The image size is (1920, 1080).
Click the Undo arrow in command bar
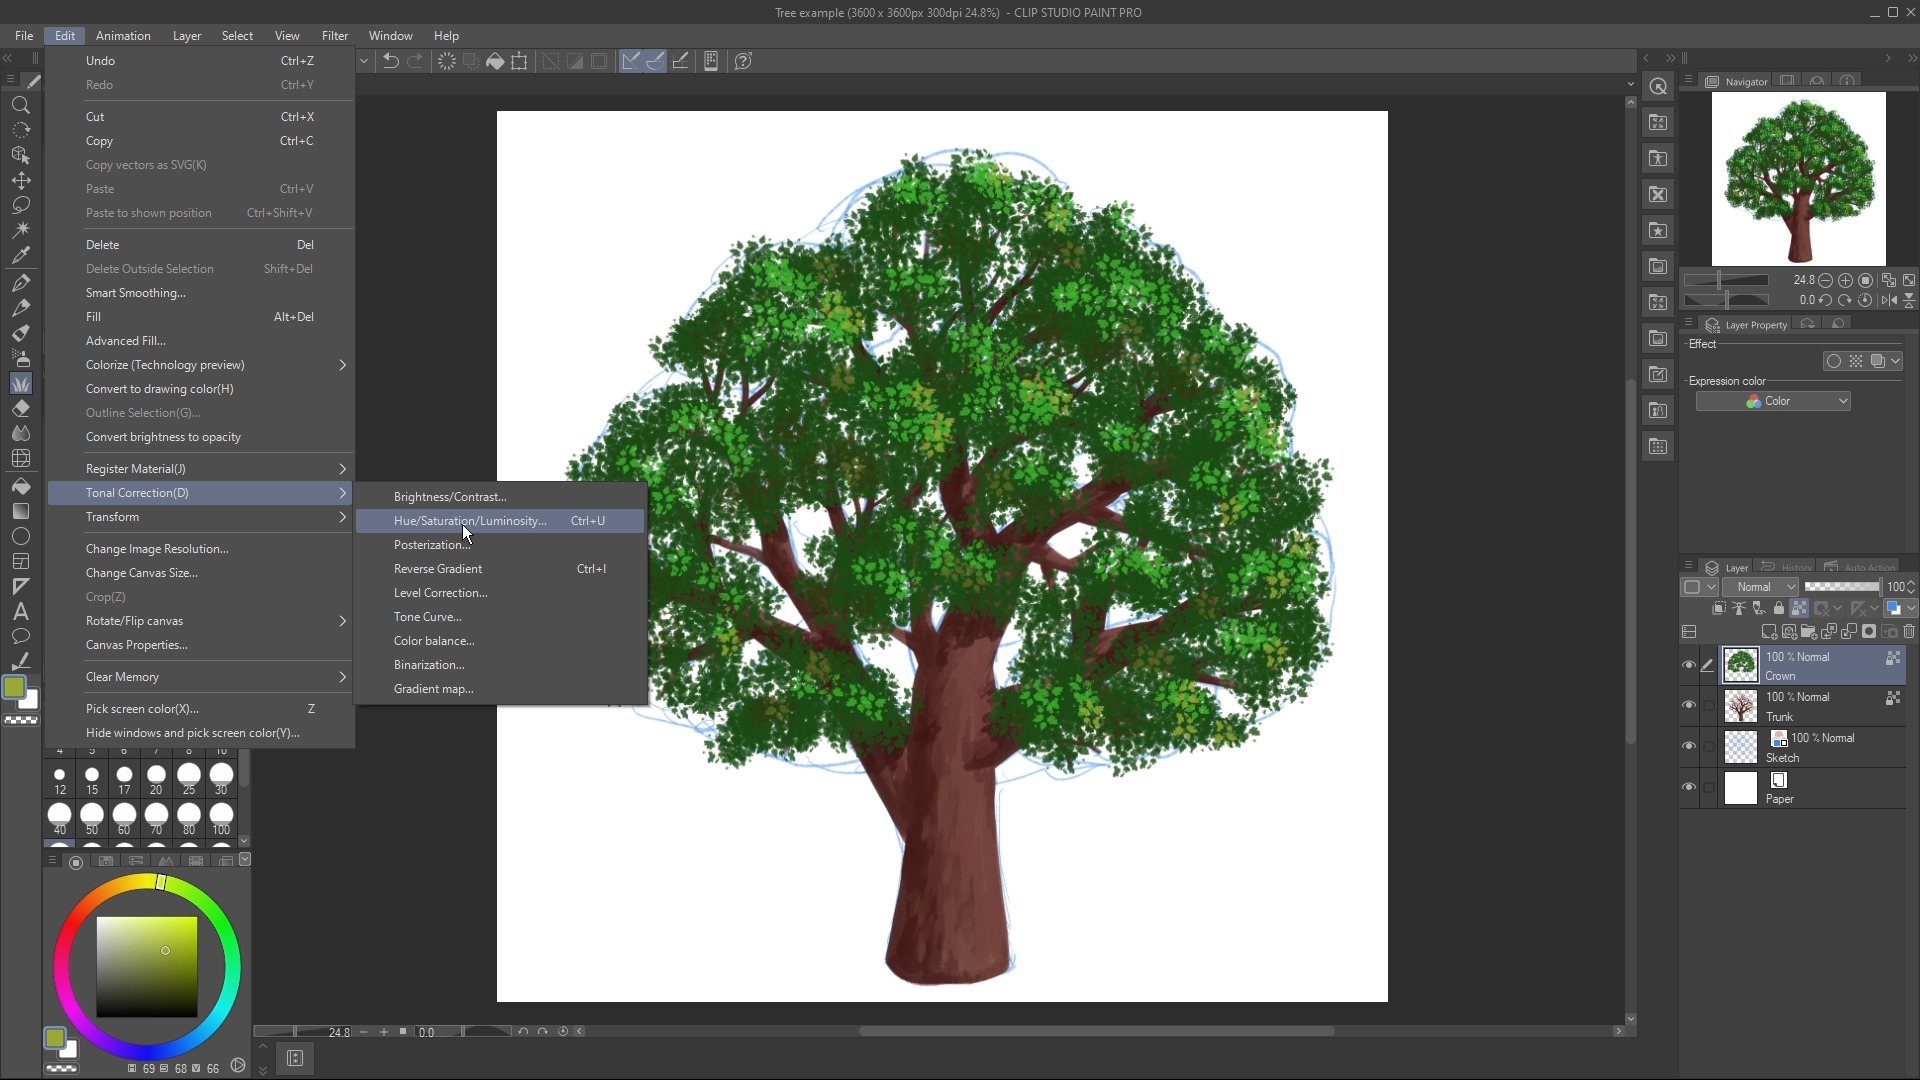(391, 61)
